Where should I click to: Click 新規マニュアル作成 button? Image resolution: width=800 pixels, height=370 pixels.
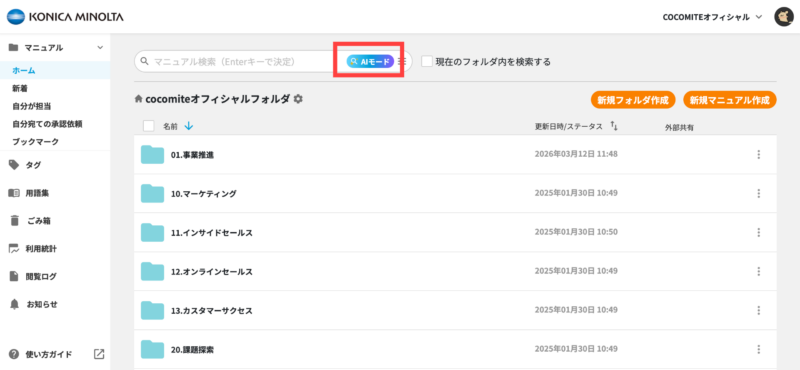pyautogui.click(x=730, y=100)
